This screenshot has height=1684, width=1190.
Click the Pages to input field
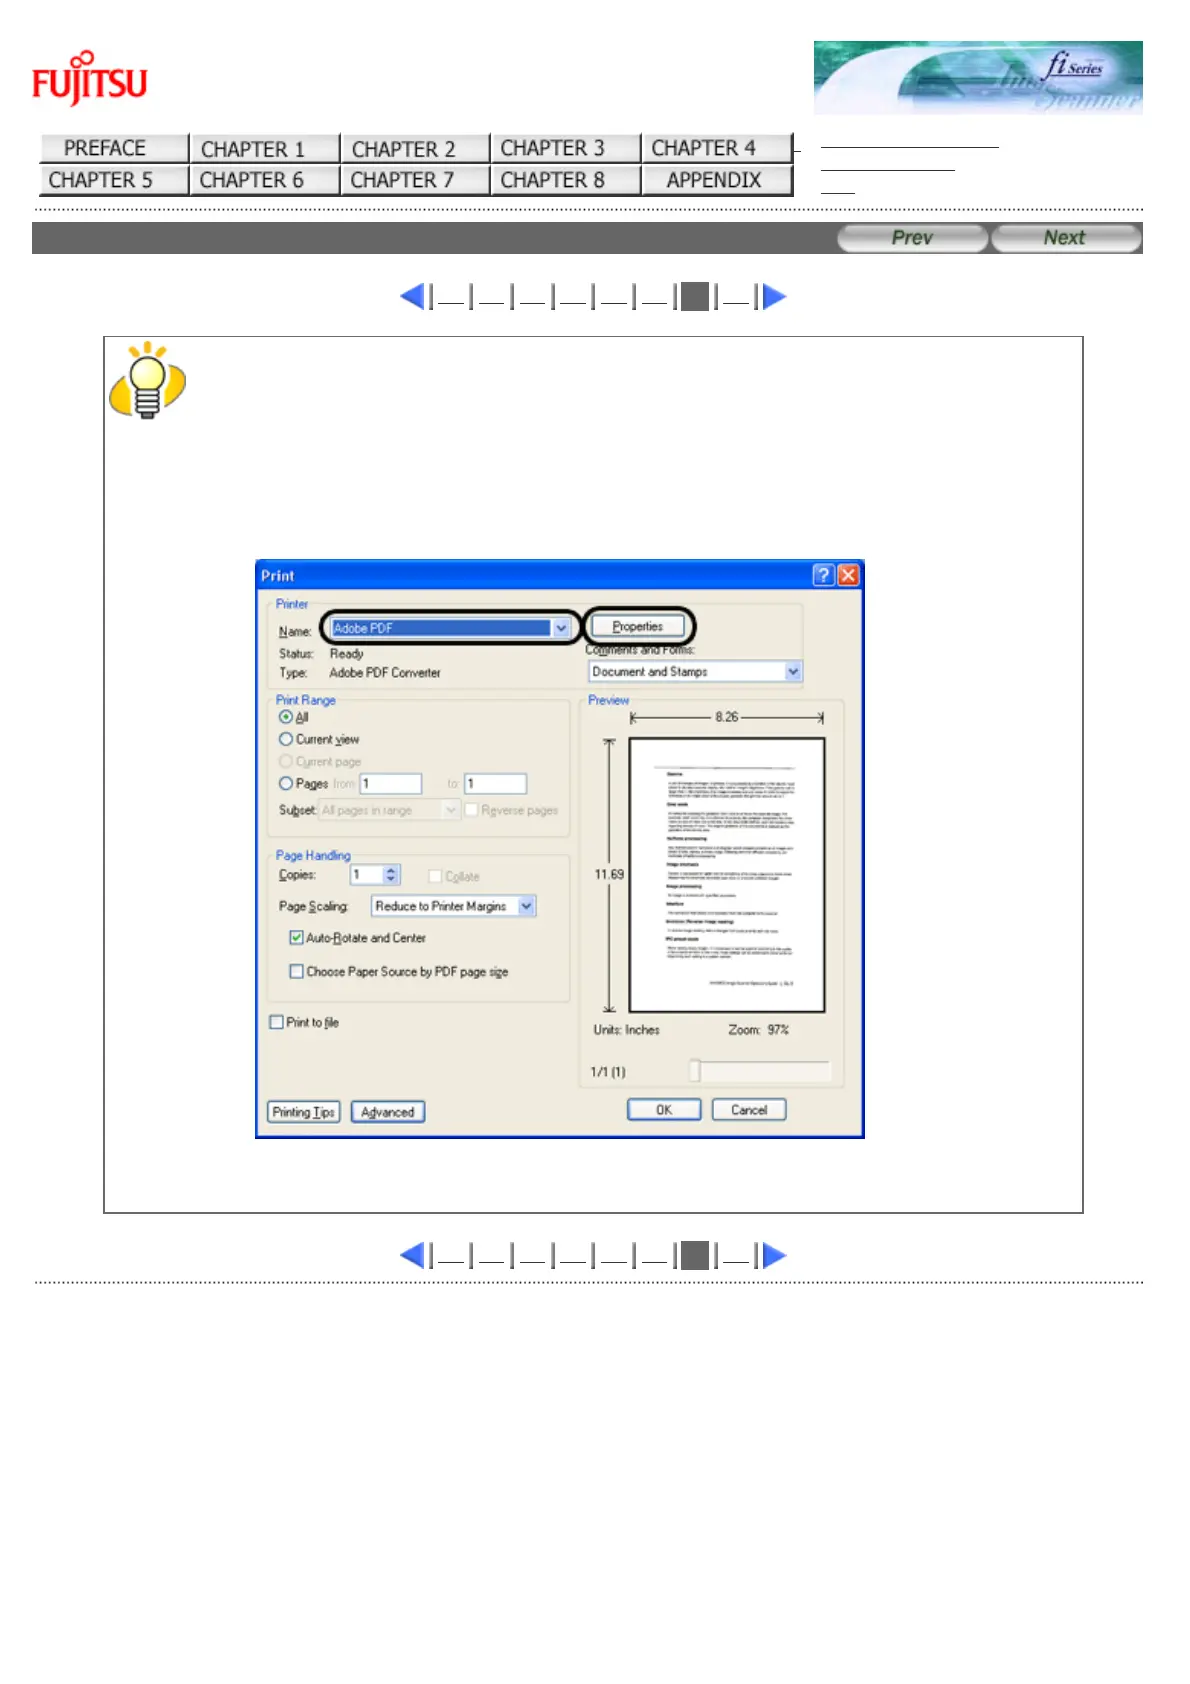(496, 784)
